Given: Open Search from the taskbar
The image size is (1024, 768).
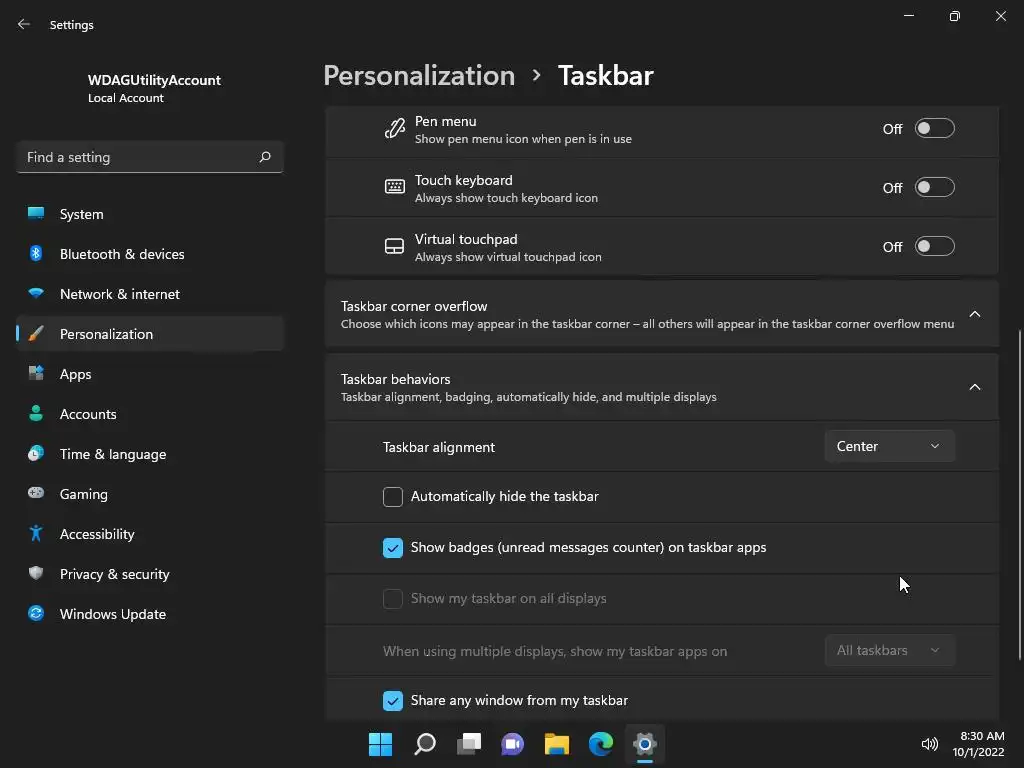Looking at the screenshot, I should (425, 744).
